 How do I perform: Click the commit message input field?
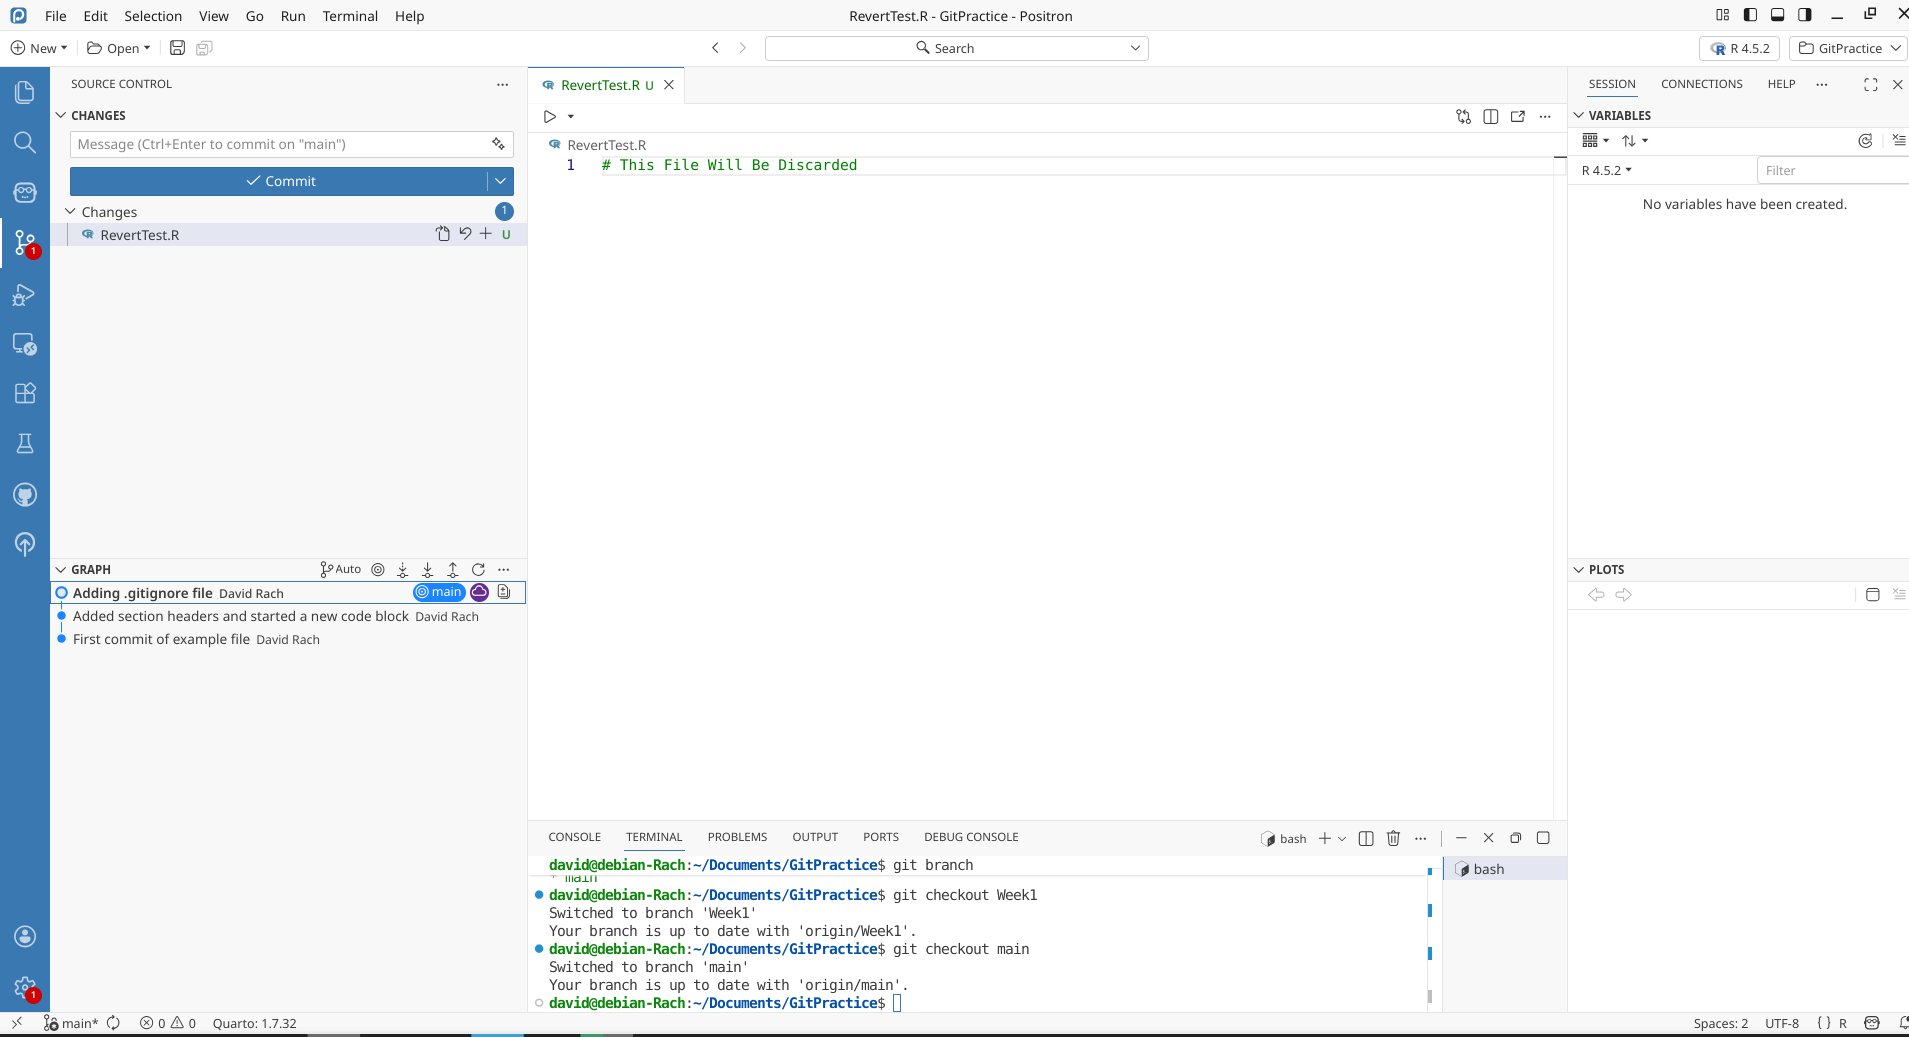point(280,144)
